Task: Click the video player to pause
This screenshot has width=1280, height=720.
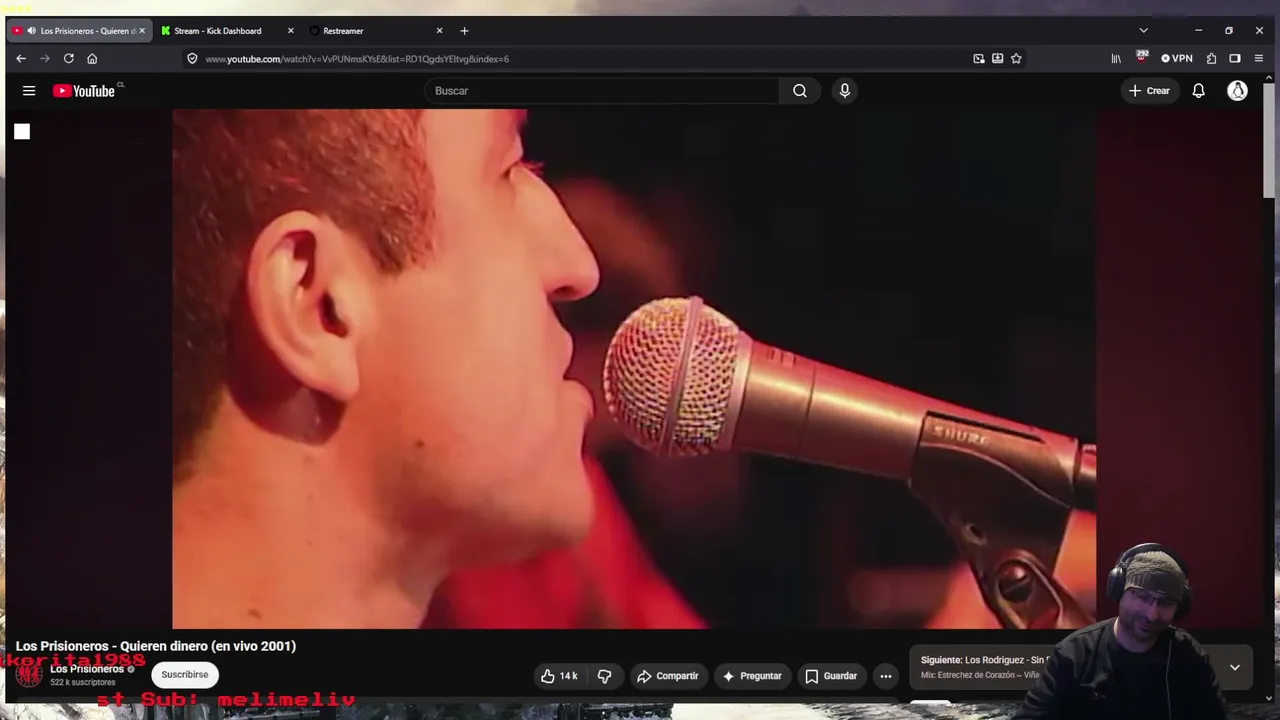Action: pyautogui.click(x=634, y=368)
